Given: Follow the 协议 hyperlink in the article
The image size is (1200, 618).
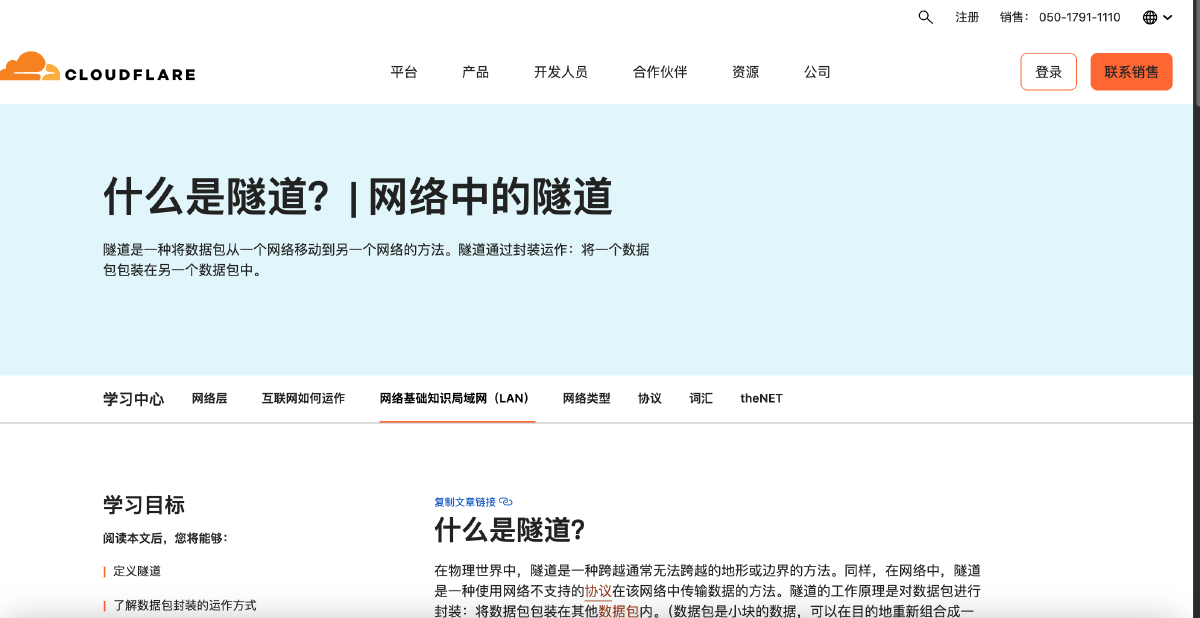Looking at the screenshot, I should [598, 591].
